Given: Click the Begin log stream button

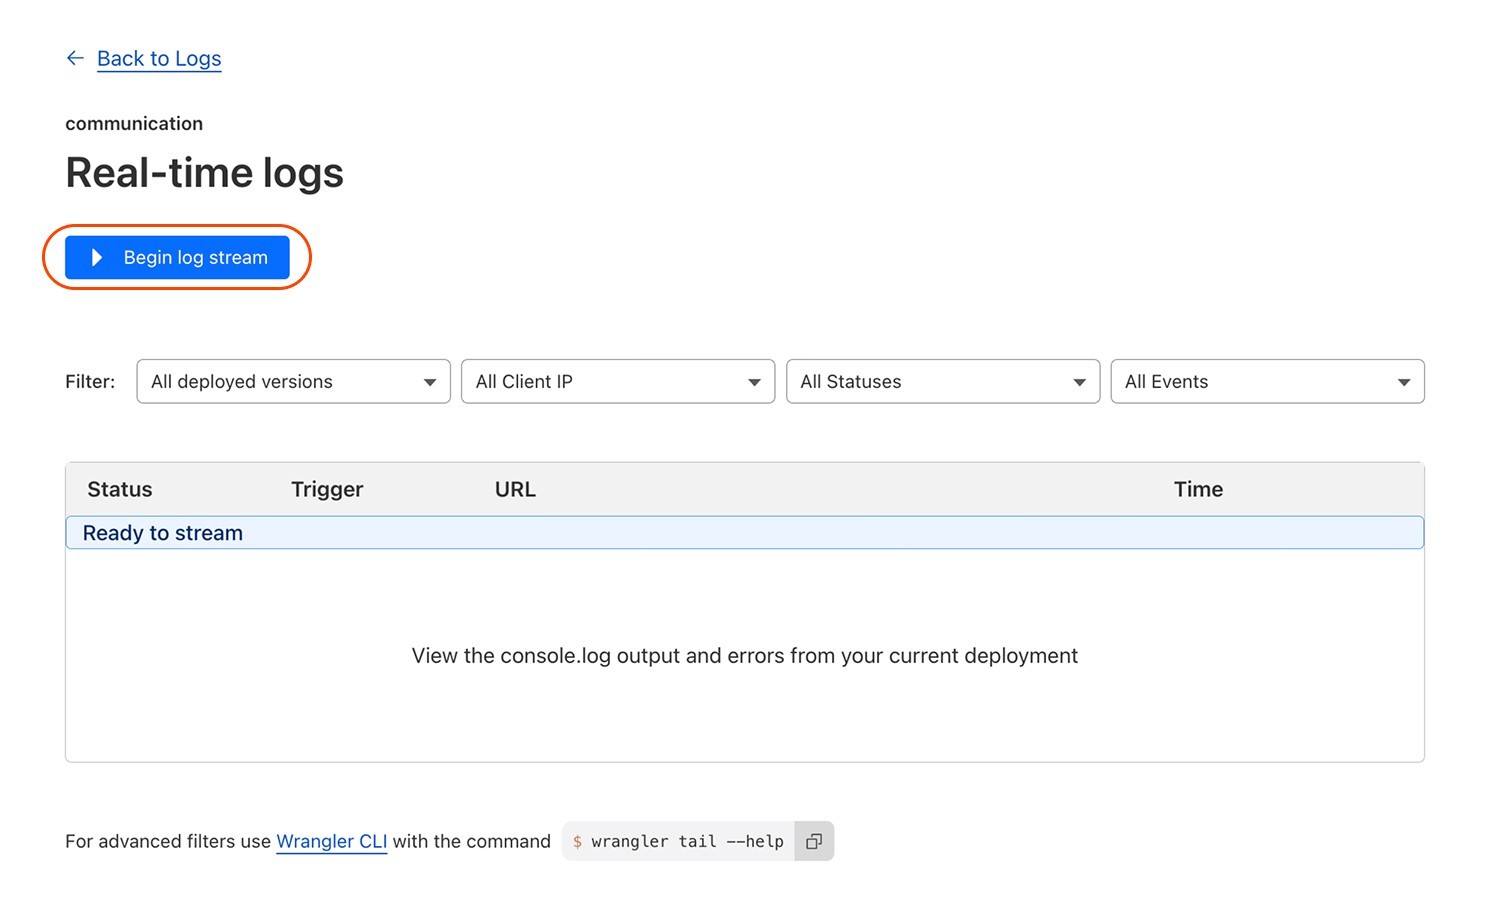Looking at the screenshot, I should 177,257.
